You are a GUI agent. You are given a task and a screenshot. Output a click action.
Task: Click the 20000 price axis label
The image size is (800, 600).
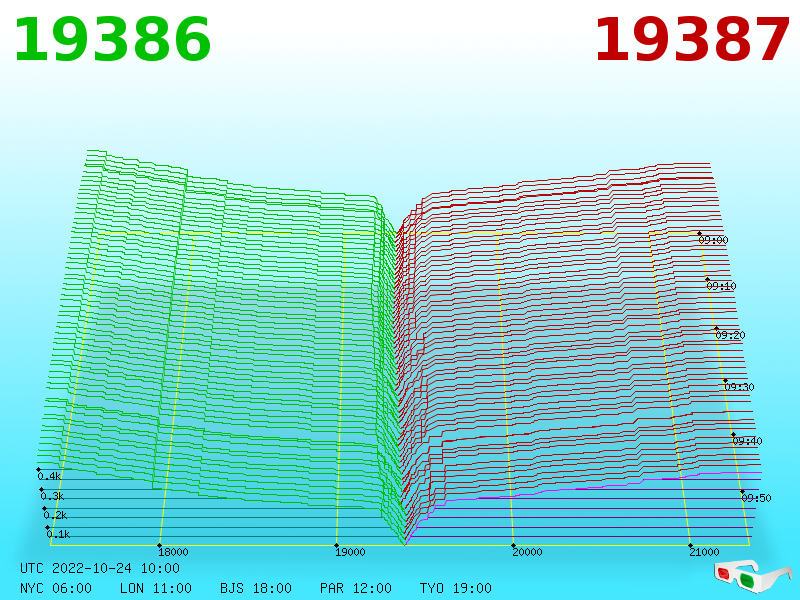[527, 552]
